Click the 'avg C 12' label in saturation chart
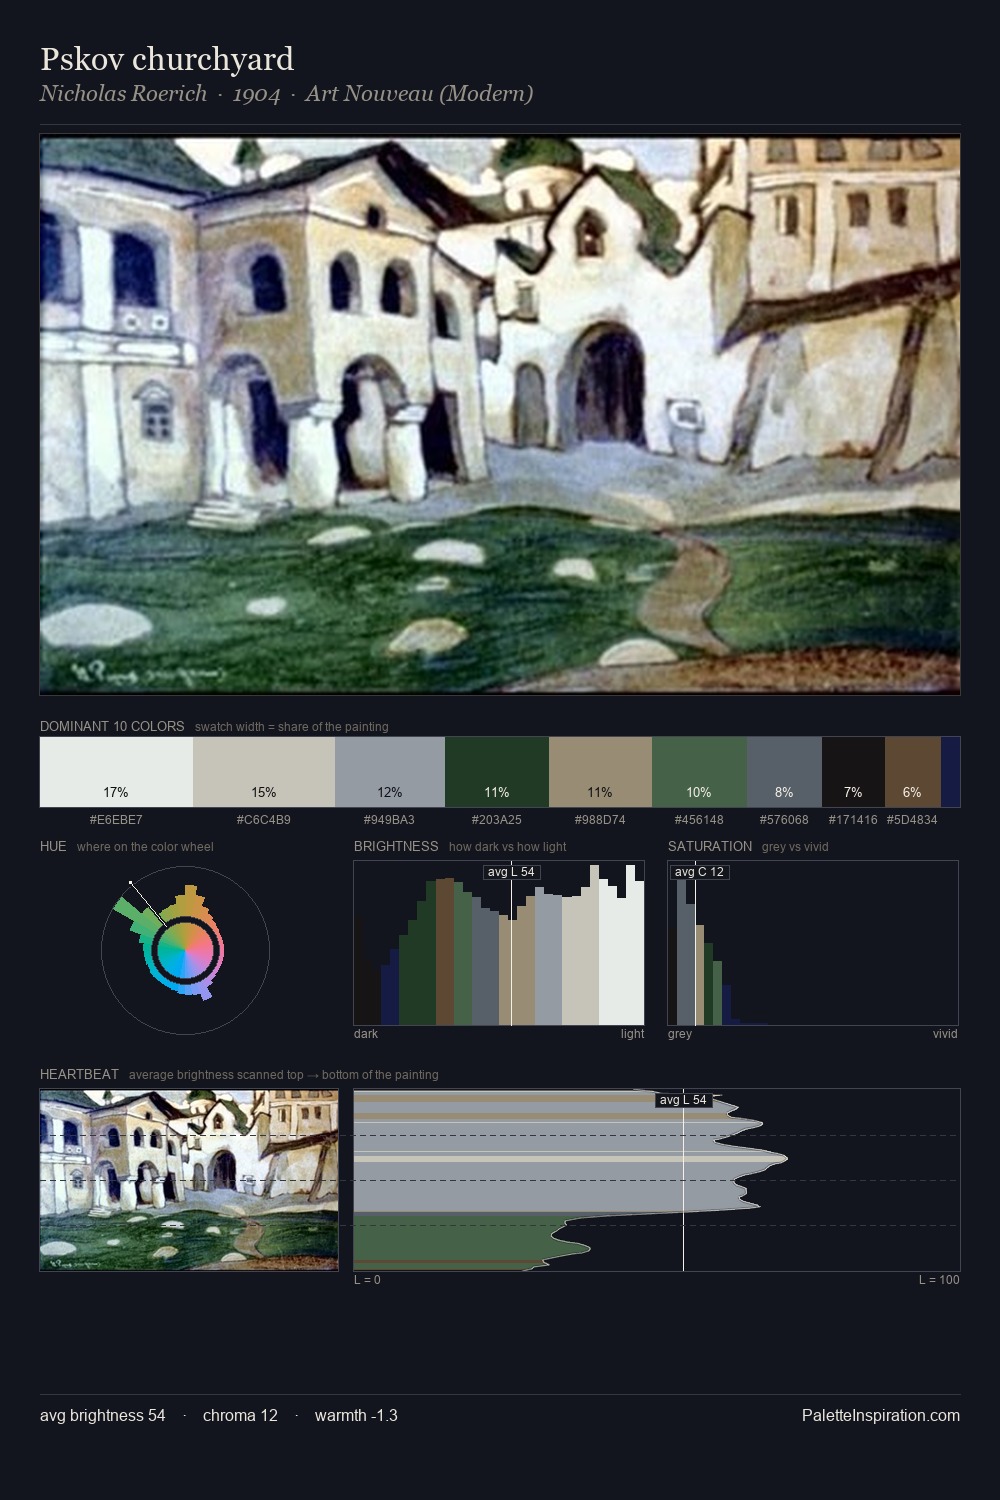This screenshot has height=1500, width=1000. 699,872
